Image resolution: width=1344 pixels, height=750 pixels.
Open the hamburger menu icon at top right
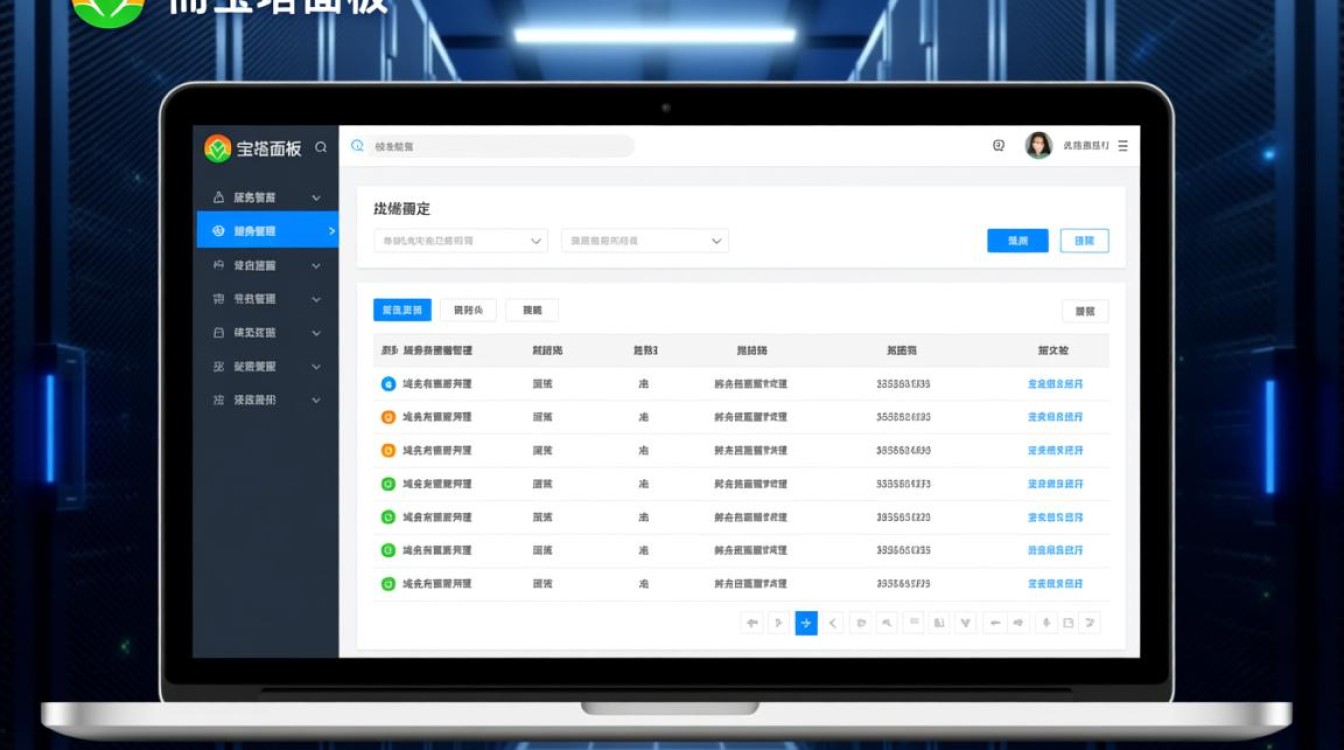[x=1123, y=146]
